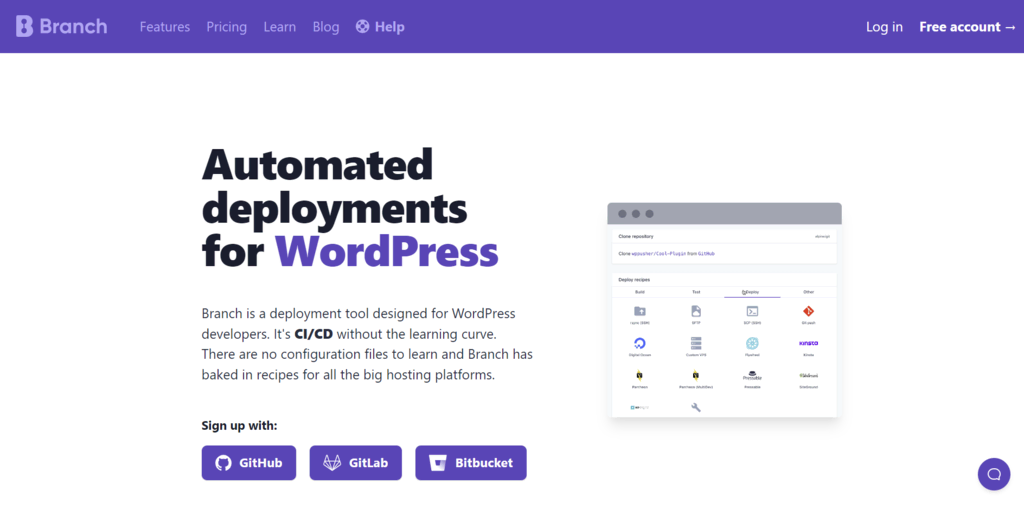1024x510 pixels.
Task: Sign up with the GitLab button
Action: pos(355,463)
